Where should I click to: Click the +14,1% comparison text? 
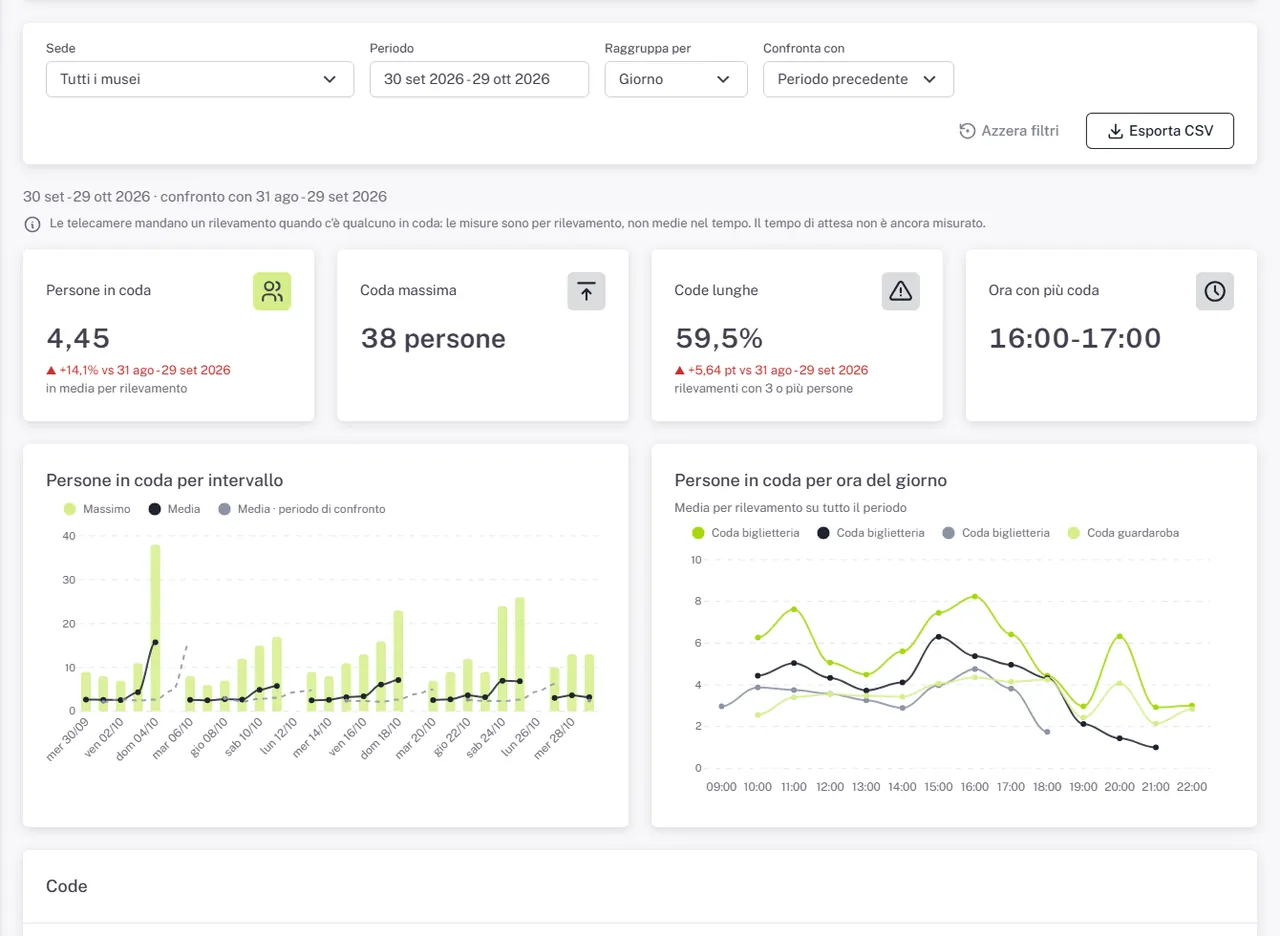coord(138,370)
